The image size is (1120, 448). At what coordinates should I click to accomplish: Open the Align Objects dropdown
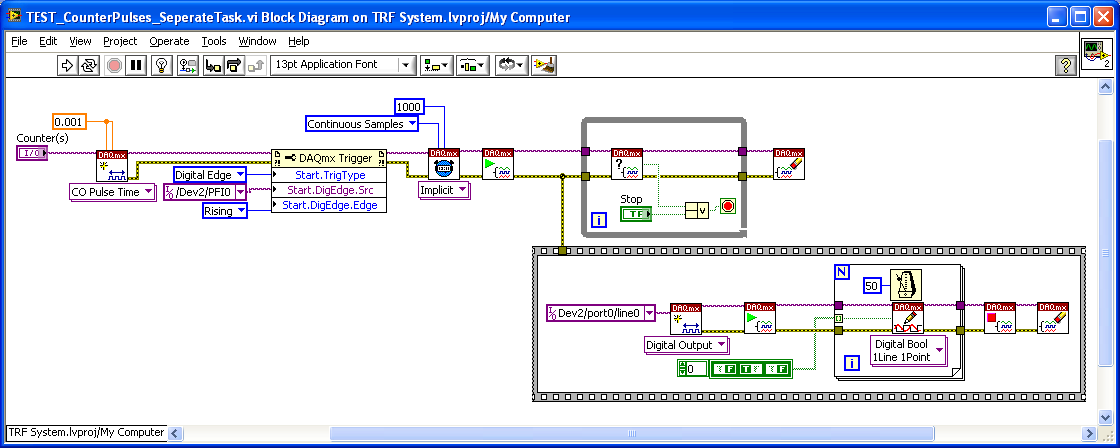[435, 65]
